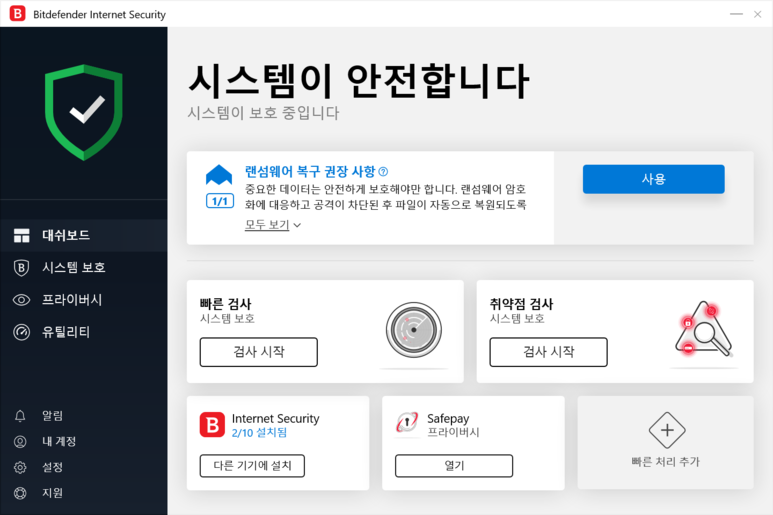Click the blue 사용 button
The width and height of the screenshot is (773, 515).
pyautogui.click(x=654, y=179)
